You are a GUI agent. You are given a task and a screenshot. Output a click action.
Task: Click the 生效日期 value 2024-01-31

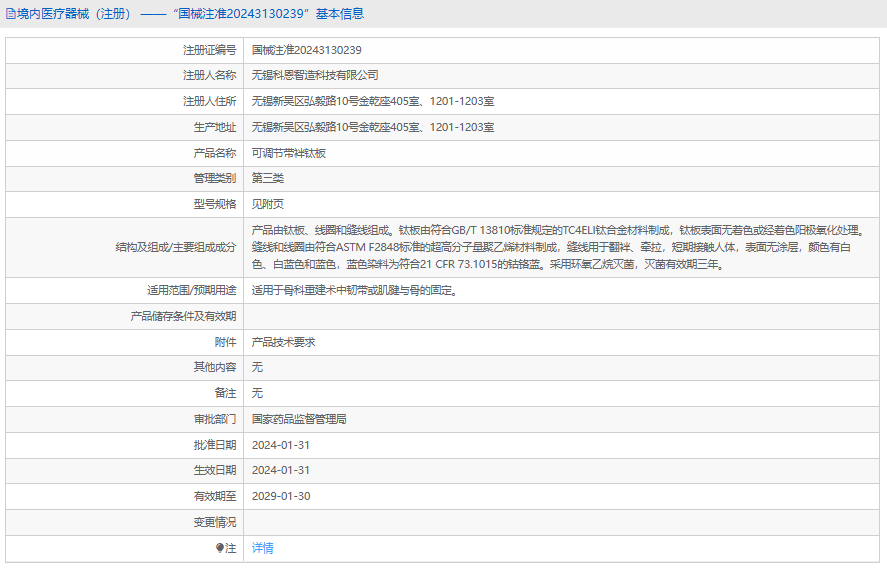click(x=281, y=470)
